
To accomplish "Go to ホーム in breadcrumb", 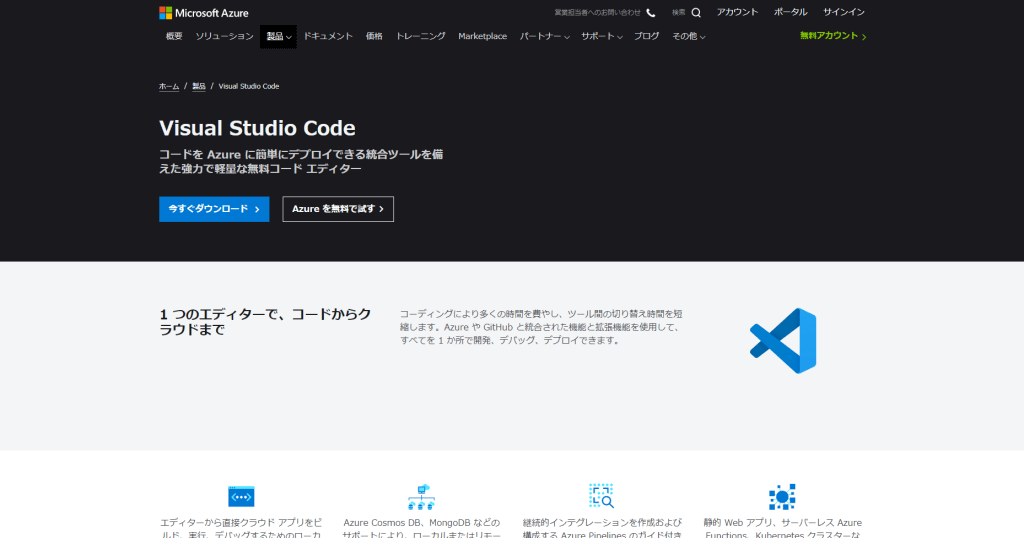I will [168, 86].
